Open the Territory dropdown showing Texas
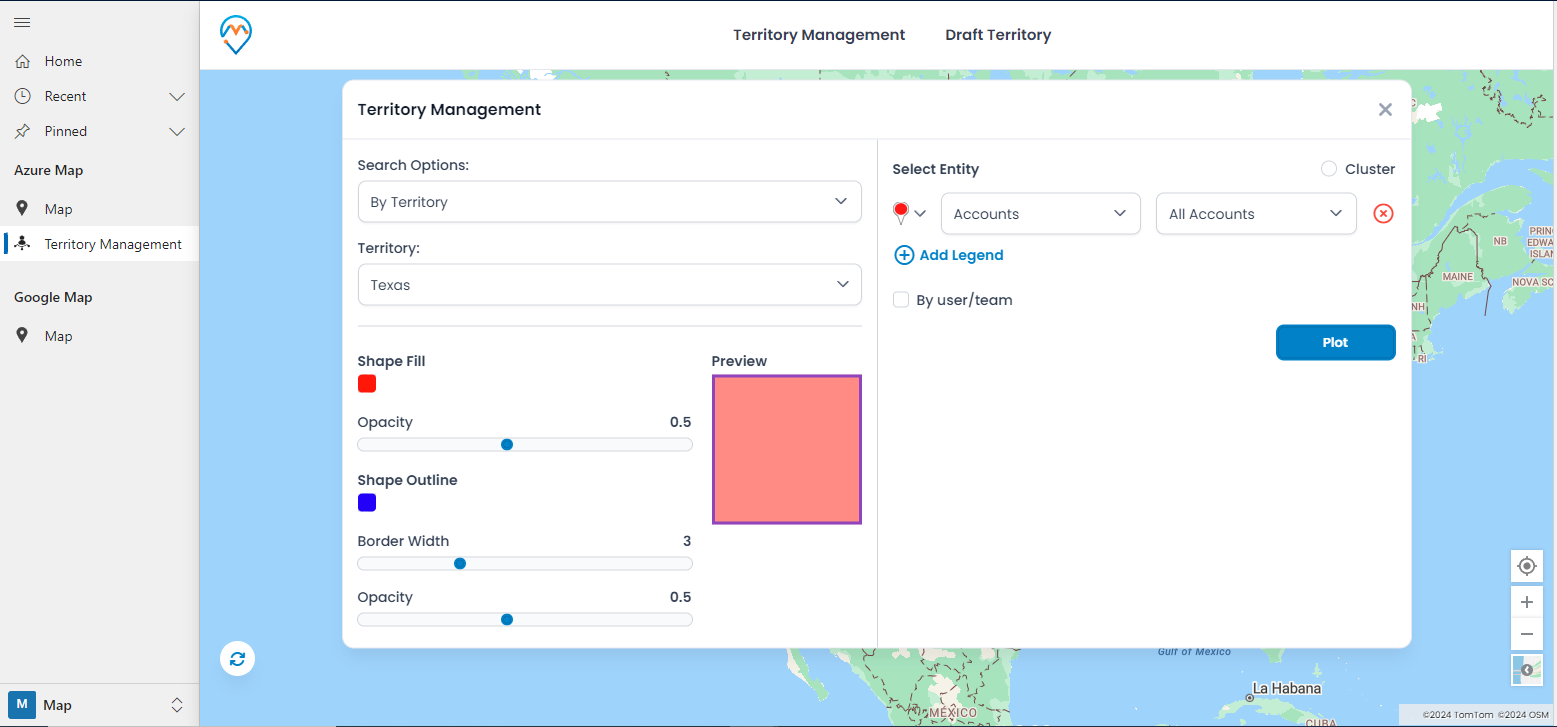Screen dimensions: 1557x727 coord(609,285)
